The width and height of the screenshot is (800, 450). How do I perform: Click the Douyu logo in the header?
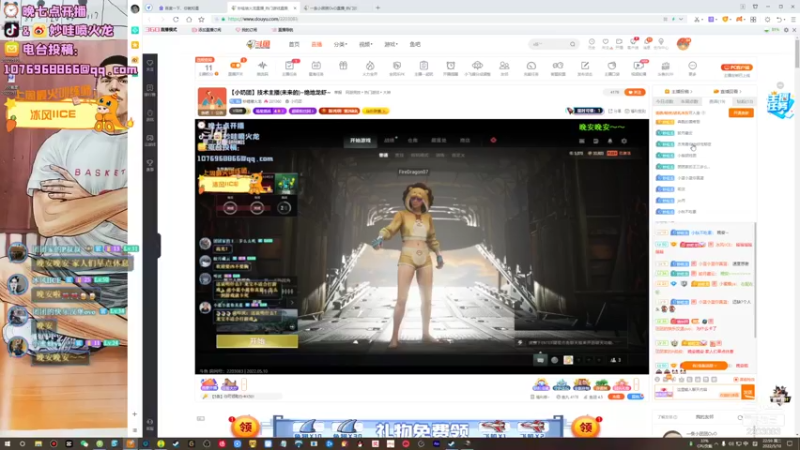point(259,44)
